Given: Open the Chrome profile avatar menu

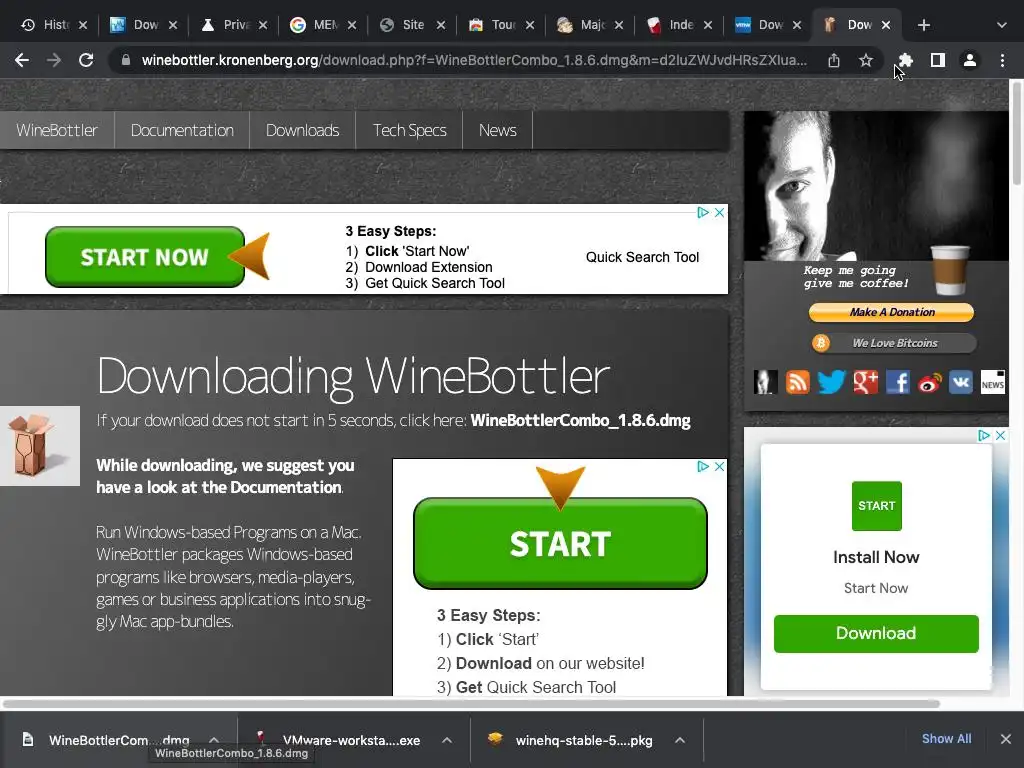Looking at the screenshot, I should 970,60.
